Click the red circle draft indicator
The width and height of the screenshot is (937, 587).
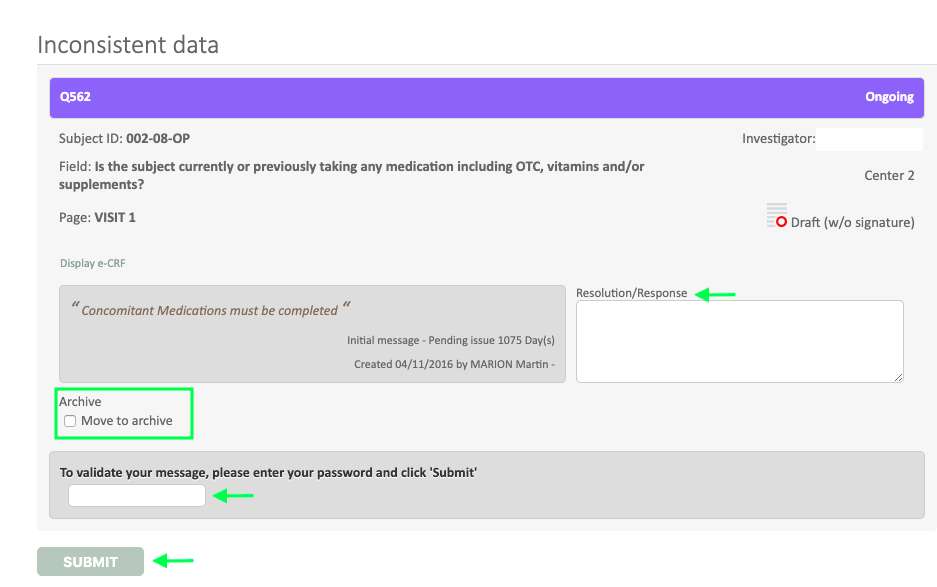(782, 222)
